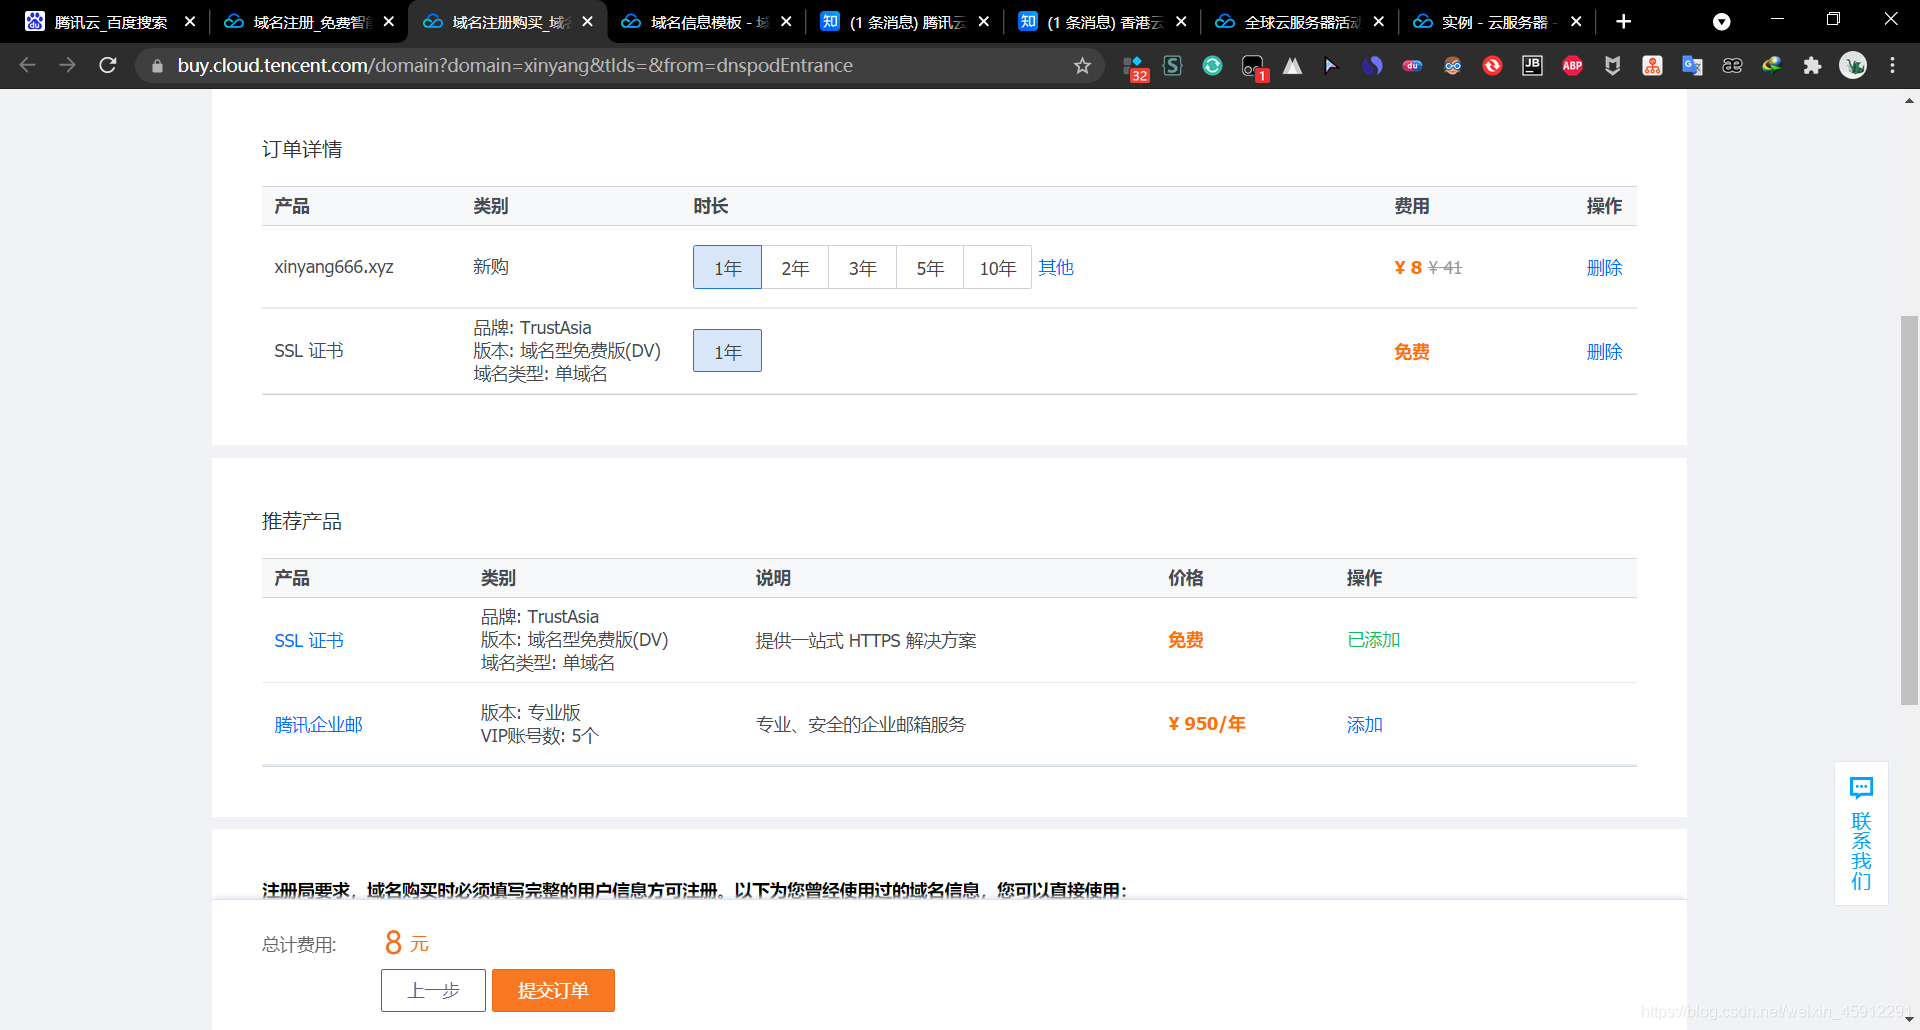Open the extension showing badge 1
Image resolution: width=1920 pixels, height=1030 pixels.
pos(1253,67)
